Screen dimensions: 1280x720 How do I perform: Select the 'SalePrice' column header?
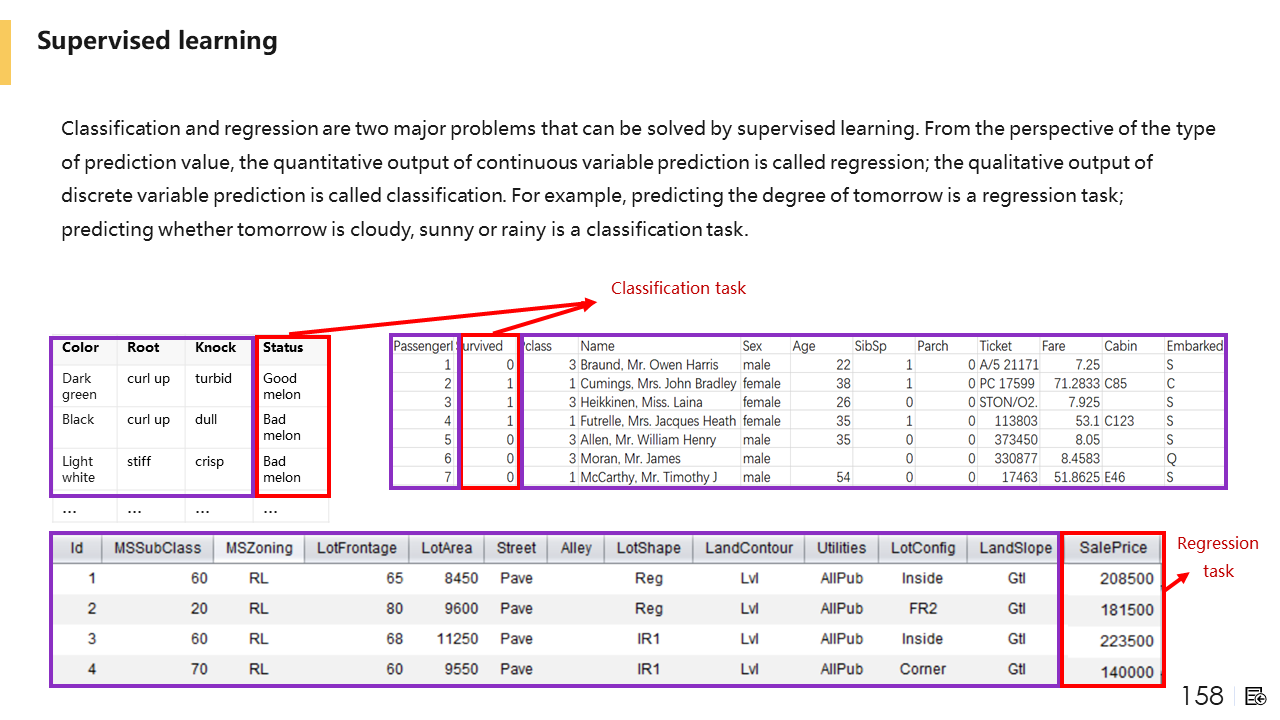[1113, 548]
